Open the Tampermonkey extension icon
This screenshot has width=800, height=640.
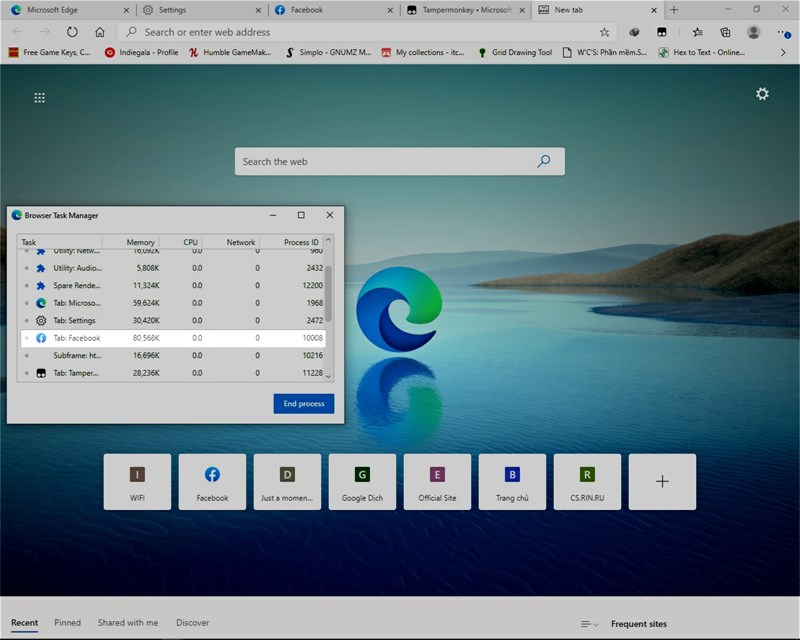tap(662, 32)
